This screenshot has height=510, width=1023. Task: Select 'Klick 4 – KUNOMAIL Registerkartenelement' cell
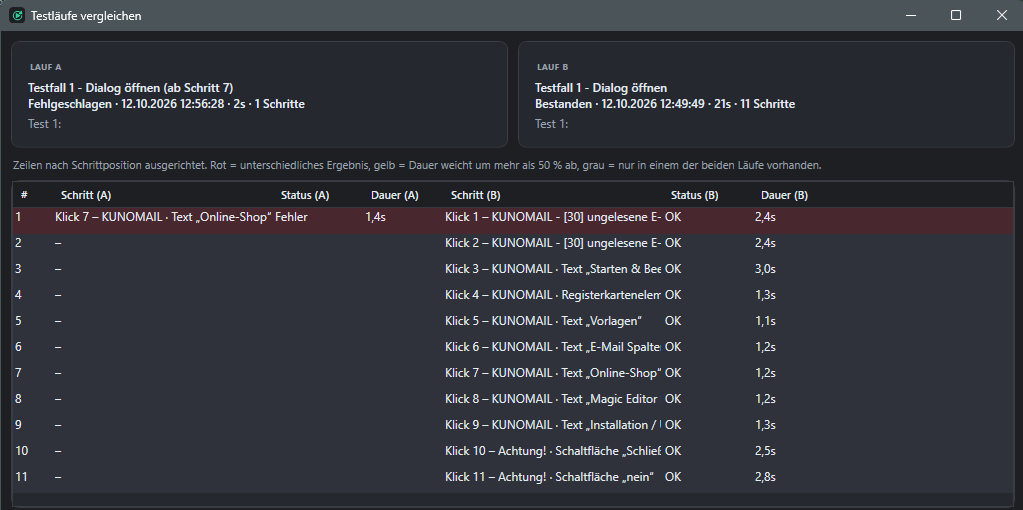tap(553, 295)
